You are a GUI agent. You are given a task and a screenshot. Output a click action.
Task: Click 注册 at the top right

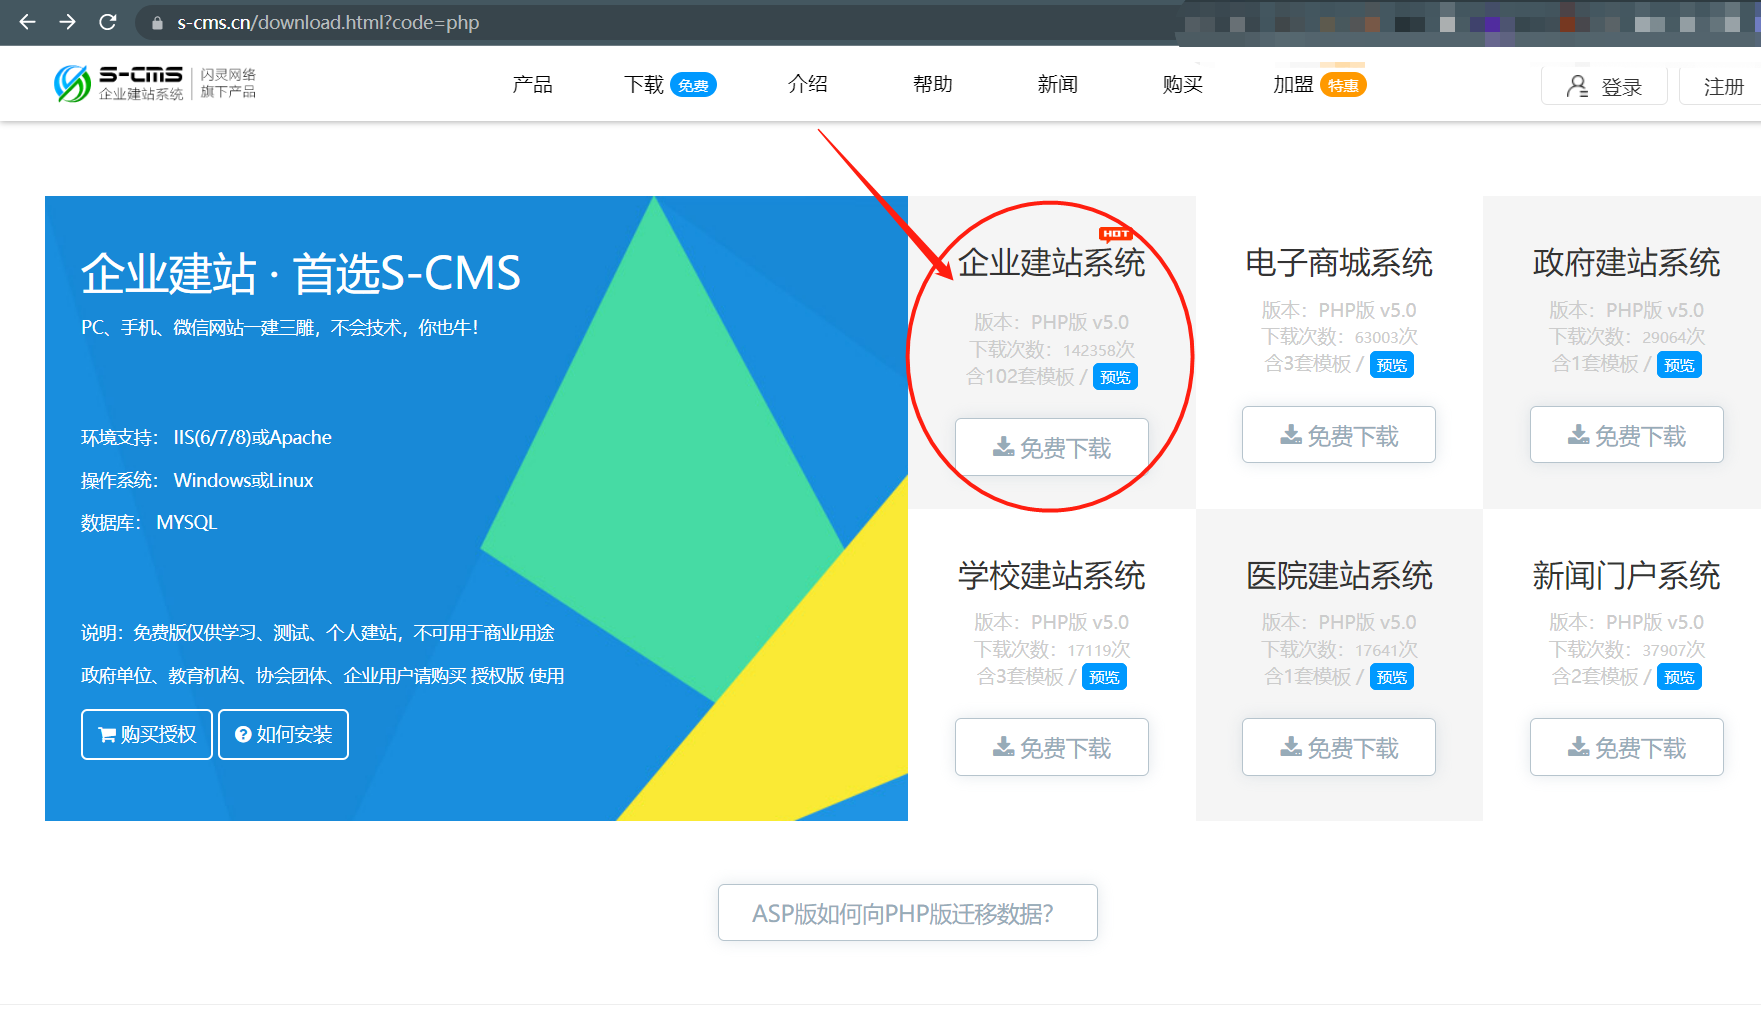tap(1725, 86)
